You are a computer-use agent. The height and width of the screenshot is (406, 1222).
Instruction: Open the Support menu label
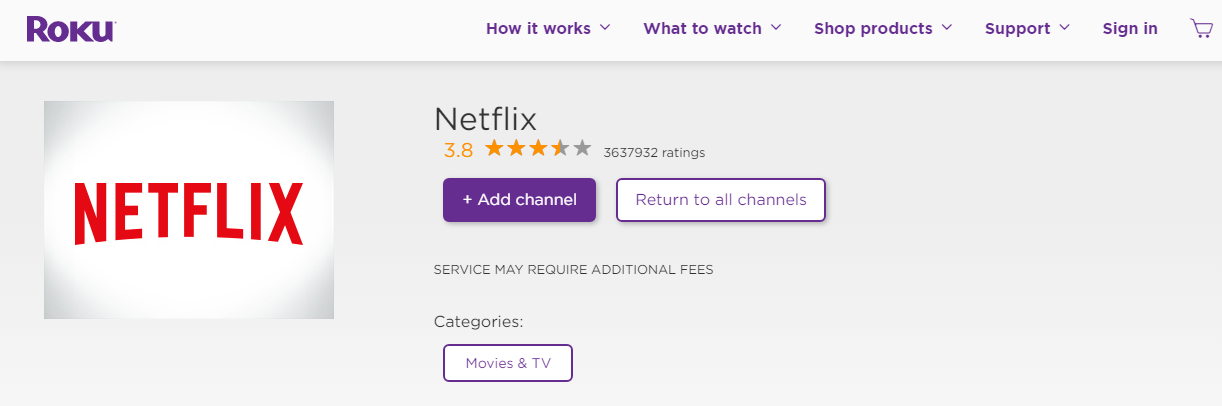pyautogui.click(x=1017, y=29)
